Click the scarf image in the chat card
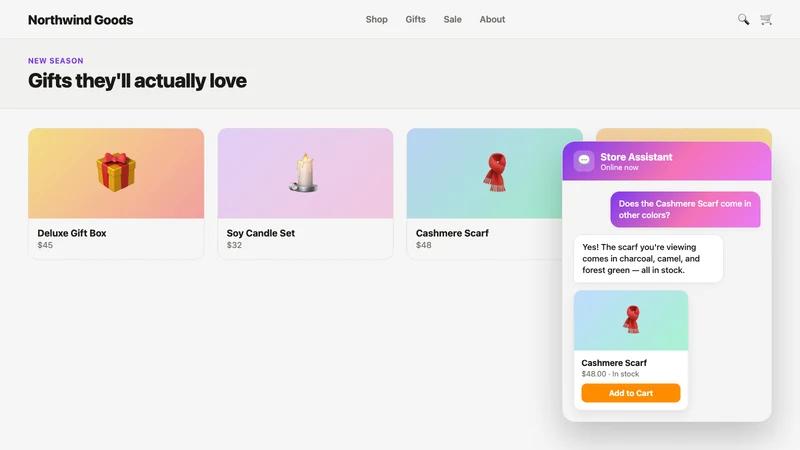This screenshot has height=450, width=800. [631, 320]
